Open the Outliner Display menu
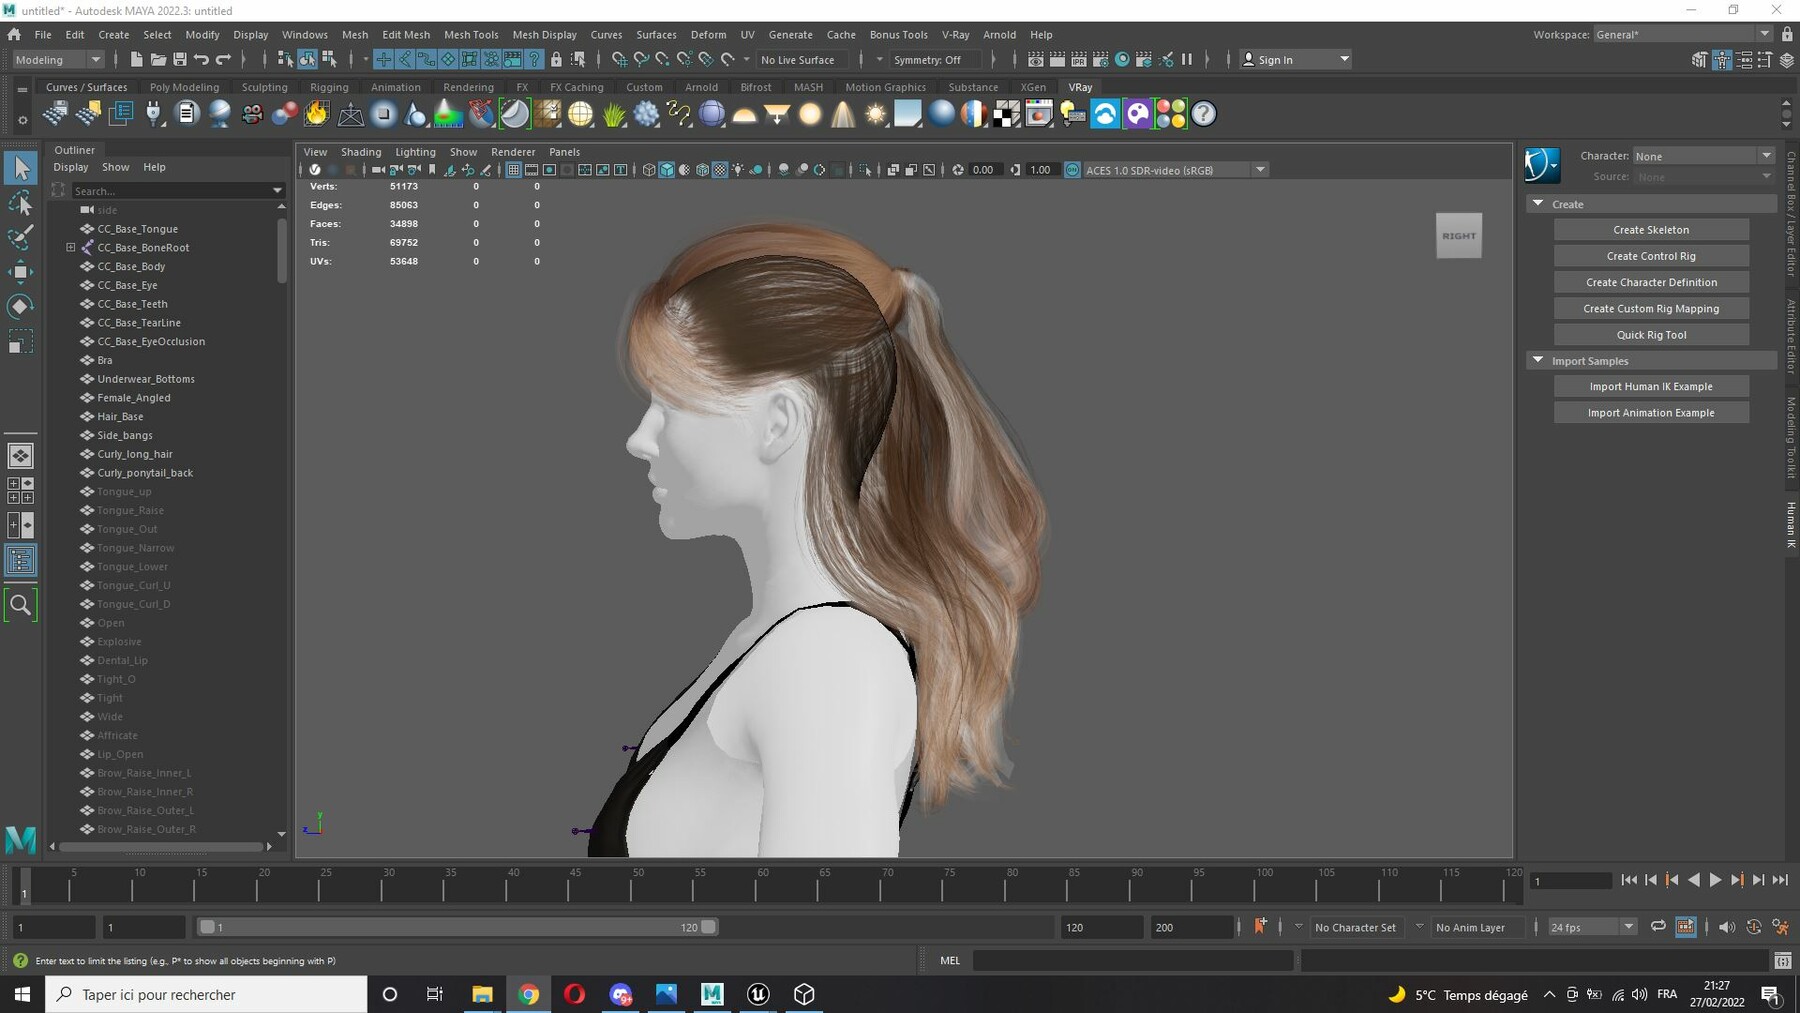 (70, 167)
